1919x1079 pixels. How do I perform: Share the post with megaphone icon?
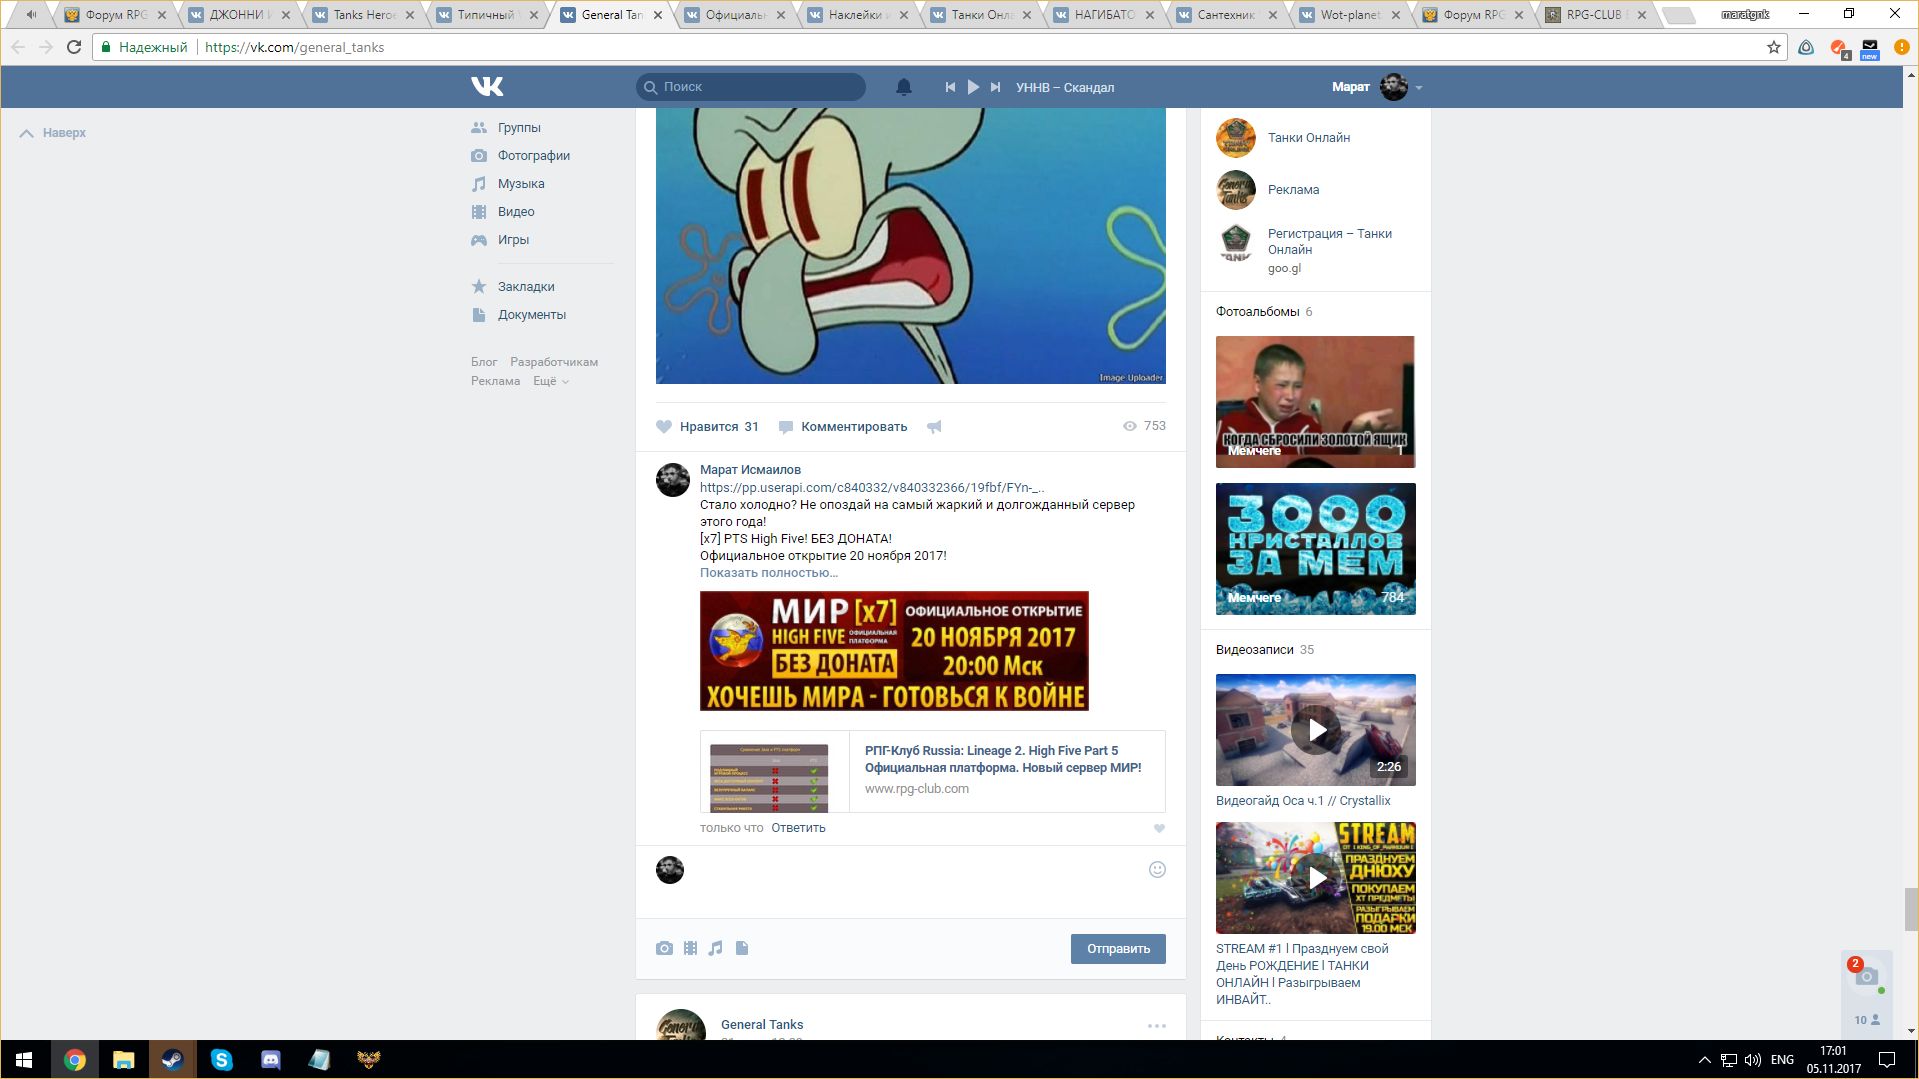[934, 427]
